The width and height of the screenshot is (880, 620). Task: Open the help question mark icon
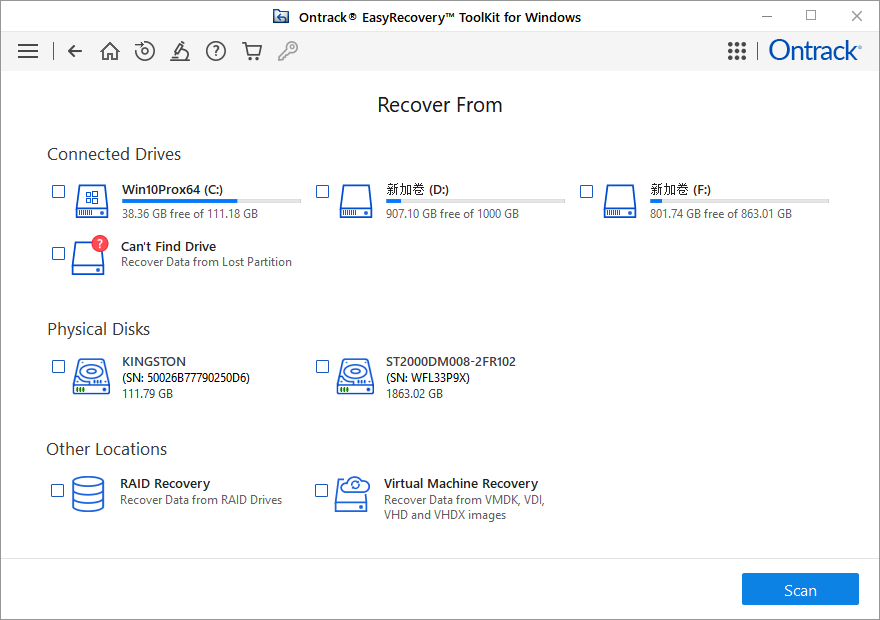[216, 51]
